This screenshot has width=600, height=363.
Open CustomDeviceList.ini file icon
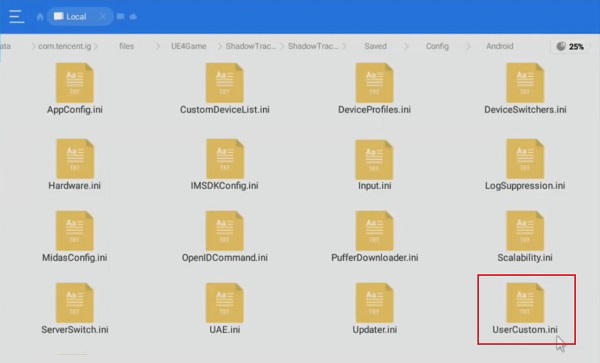click(x=225, y=83)
